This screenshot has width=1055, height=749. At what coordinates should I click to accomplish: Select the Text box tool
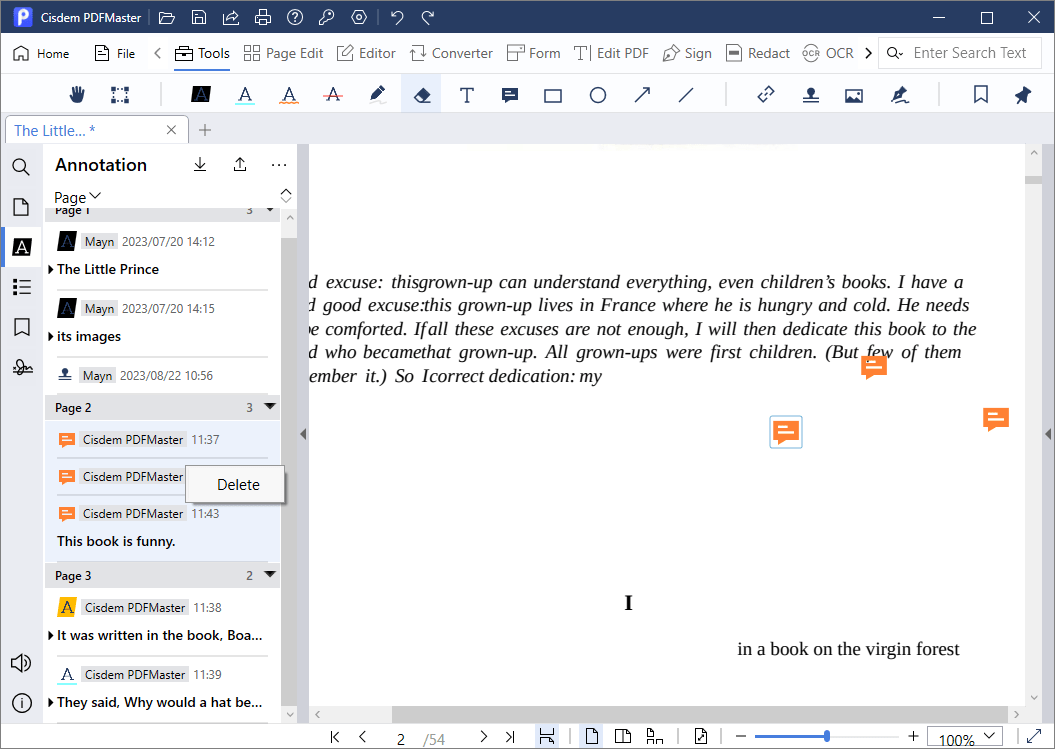466,95
